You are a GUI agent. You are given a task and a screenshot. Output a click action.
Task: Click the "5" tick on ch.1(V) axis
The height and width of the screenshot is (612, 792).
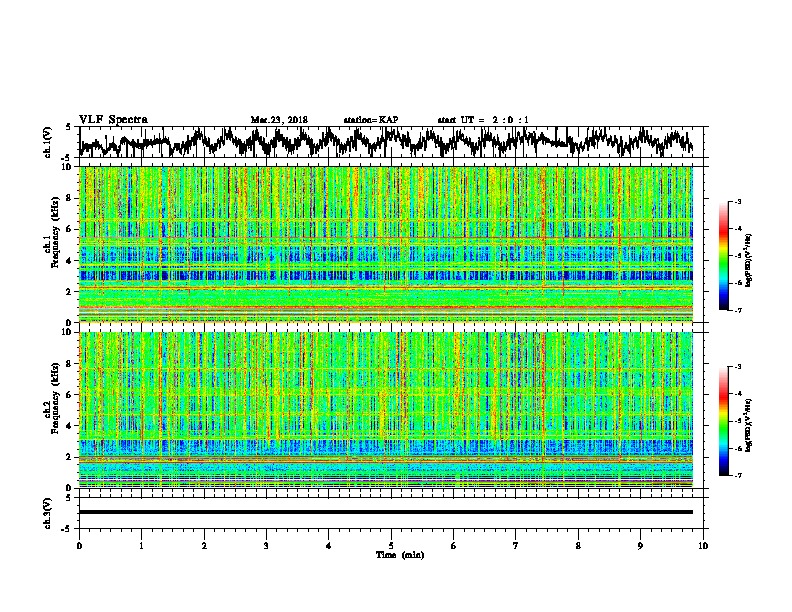[68, 127]
